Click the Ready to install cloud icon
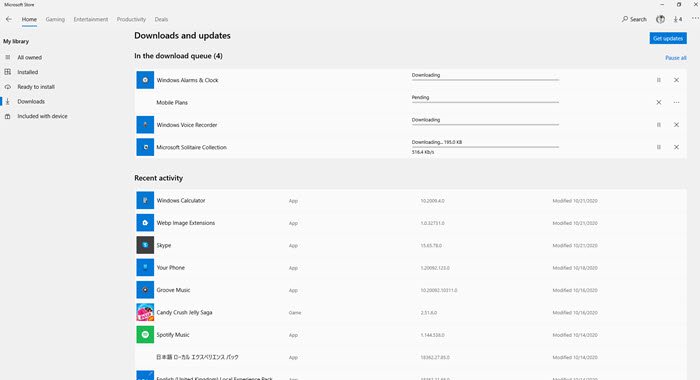The height and width of the screenshot is (380, 700). (x=8, y=87)
